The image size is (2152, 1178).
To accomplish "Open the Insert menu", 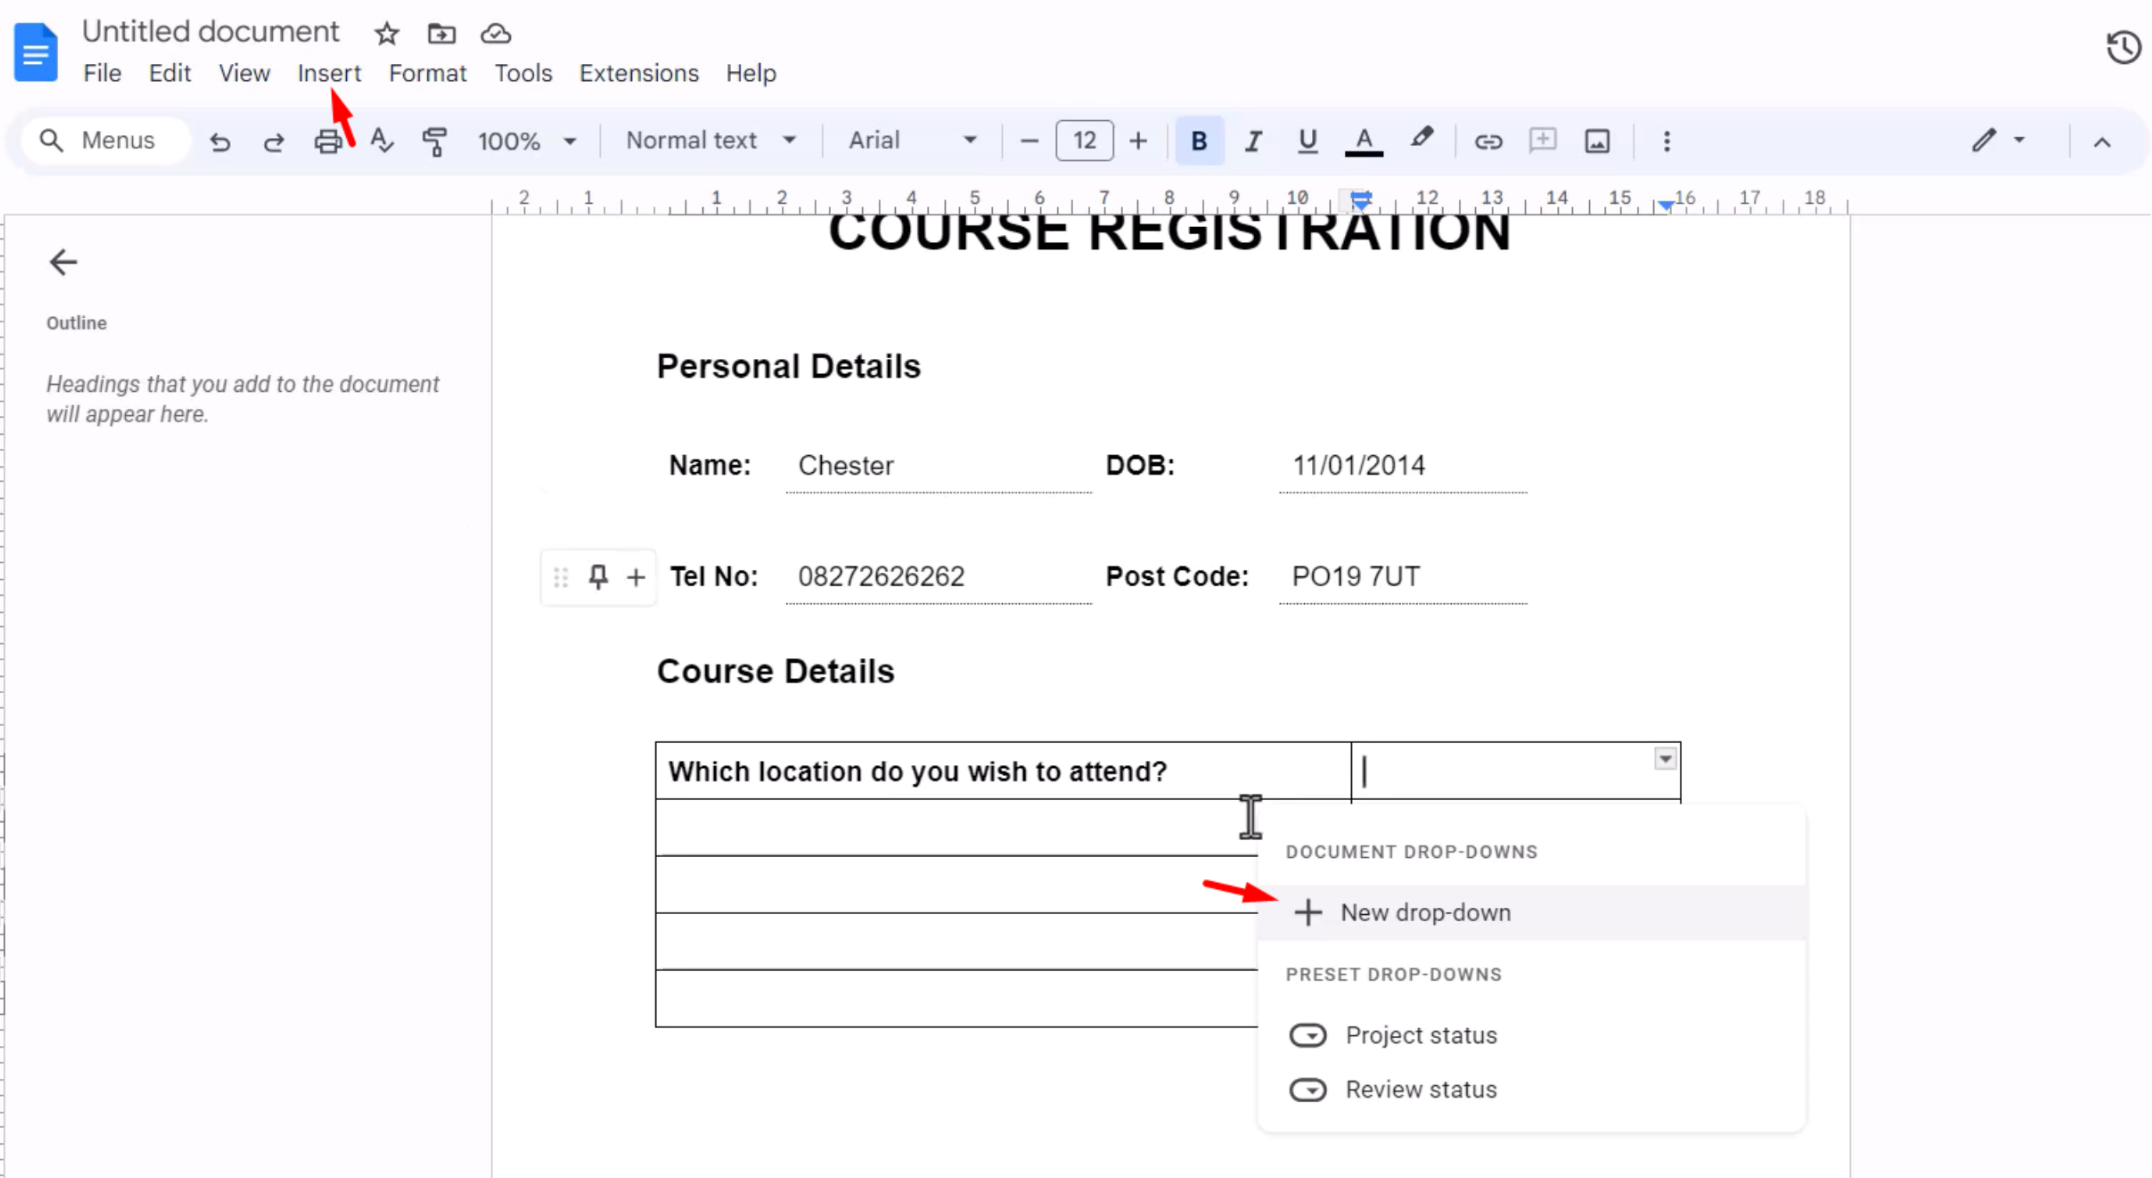I will click(329, 73).
